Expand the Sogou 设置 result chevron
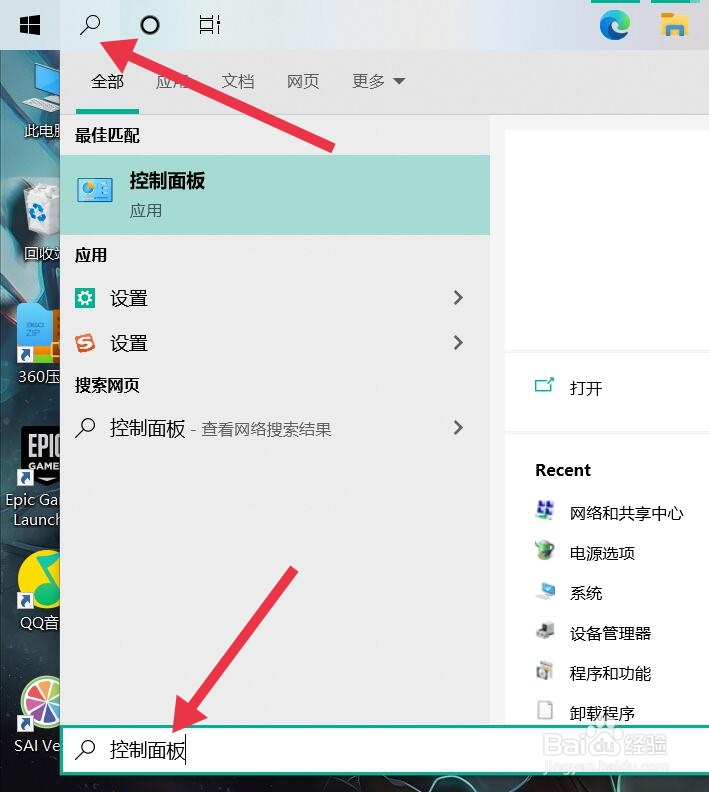709x792 pixels. click(458, 342)
